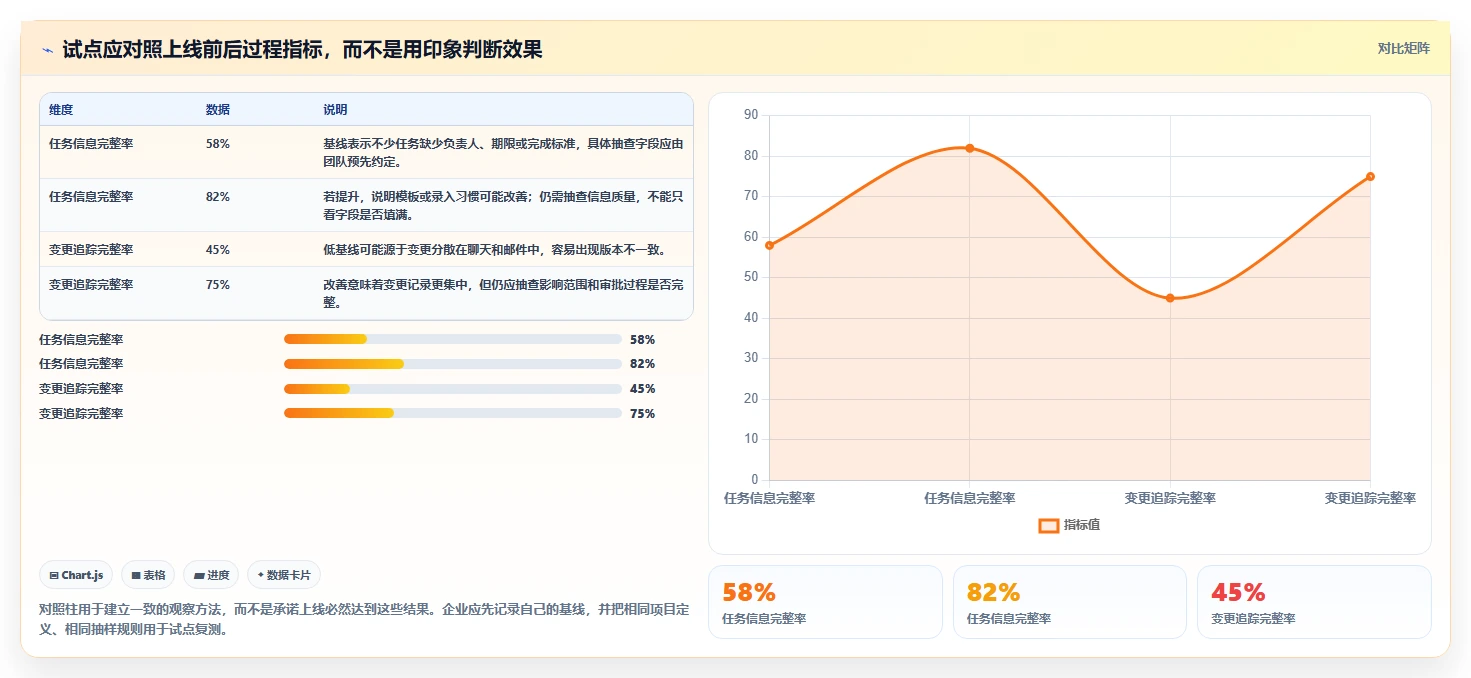Screen dimensions: 1471x678
Task: Click the 说明 column header
Action: tap(335, 109)
